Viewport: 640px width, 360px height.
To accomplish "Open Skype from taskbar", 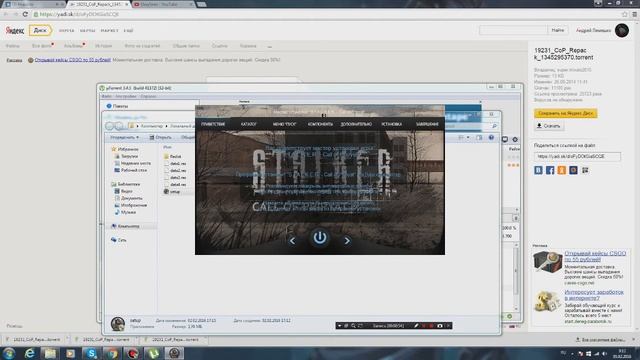I will [x=91, y=353].
